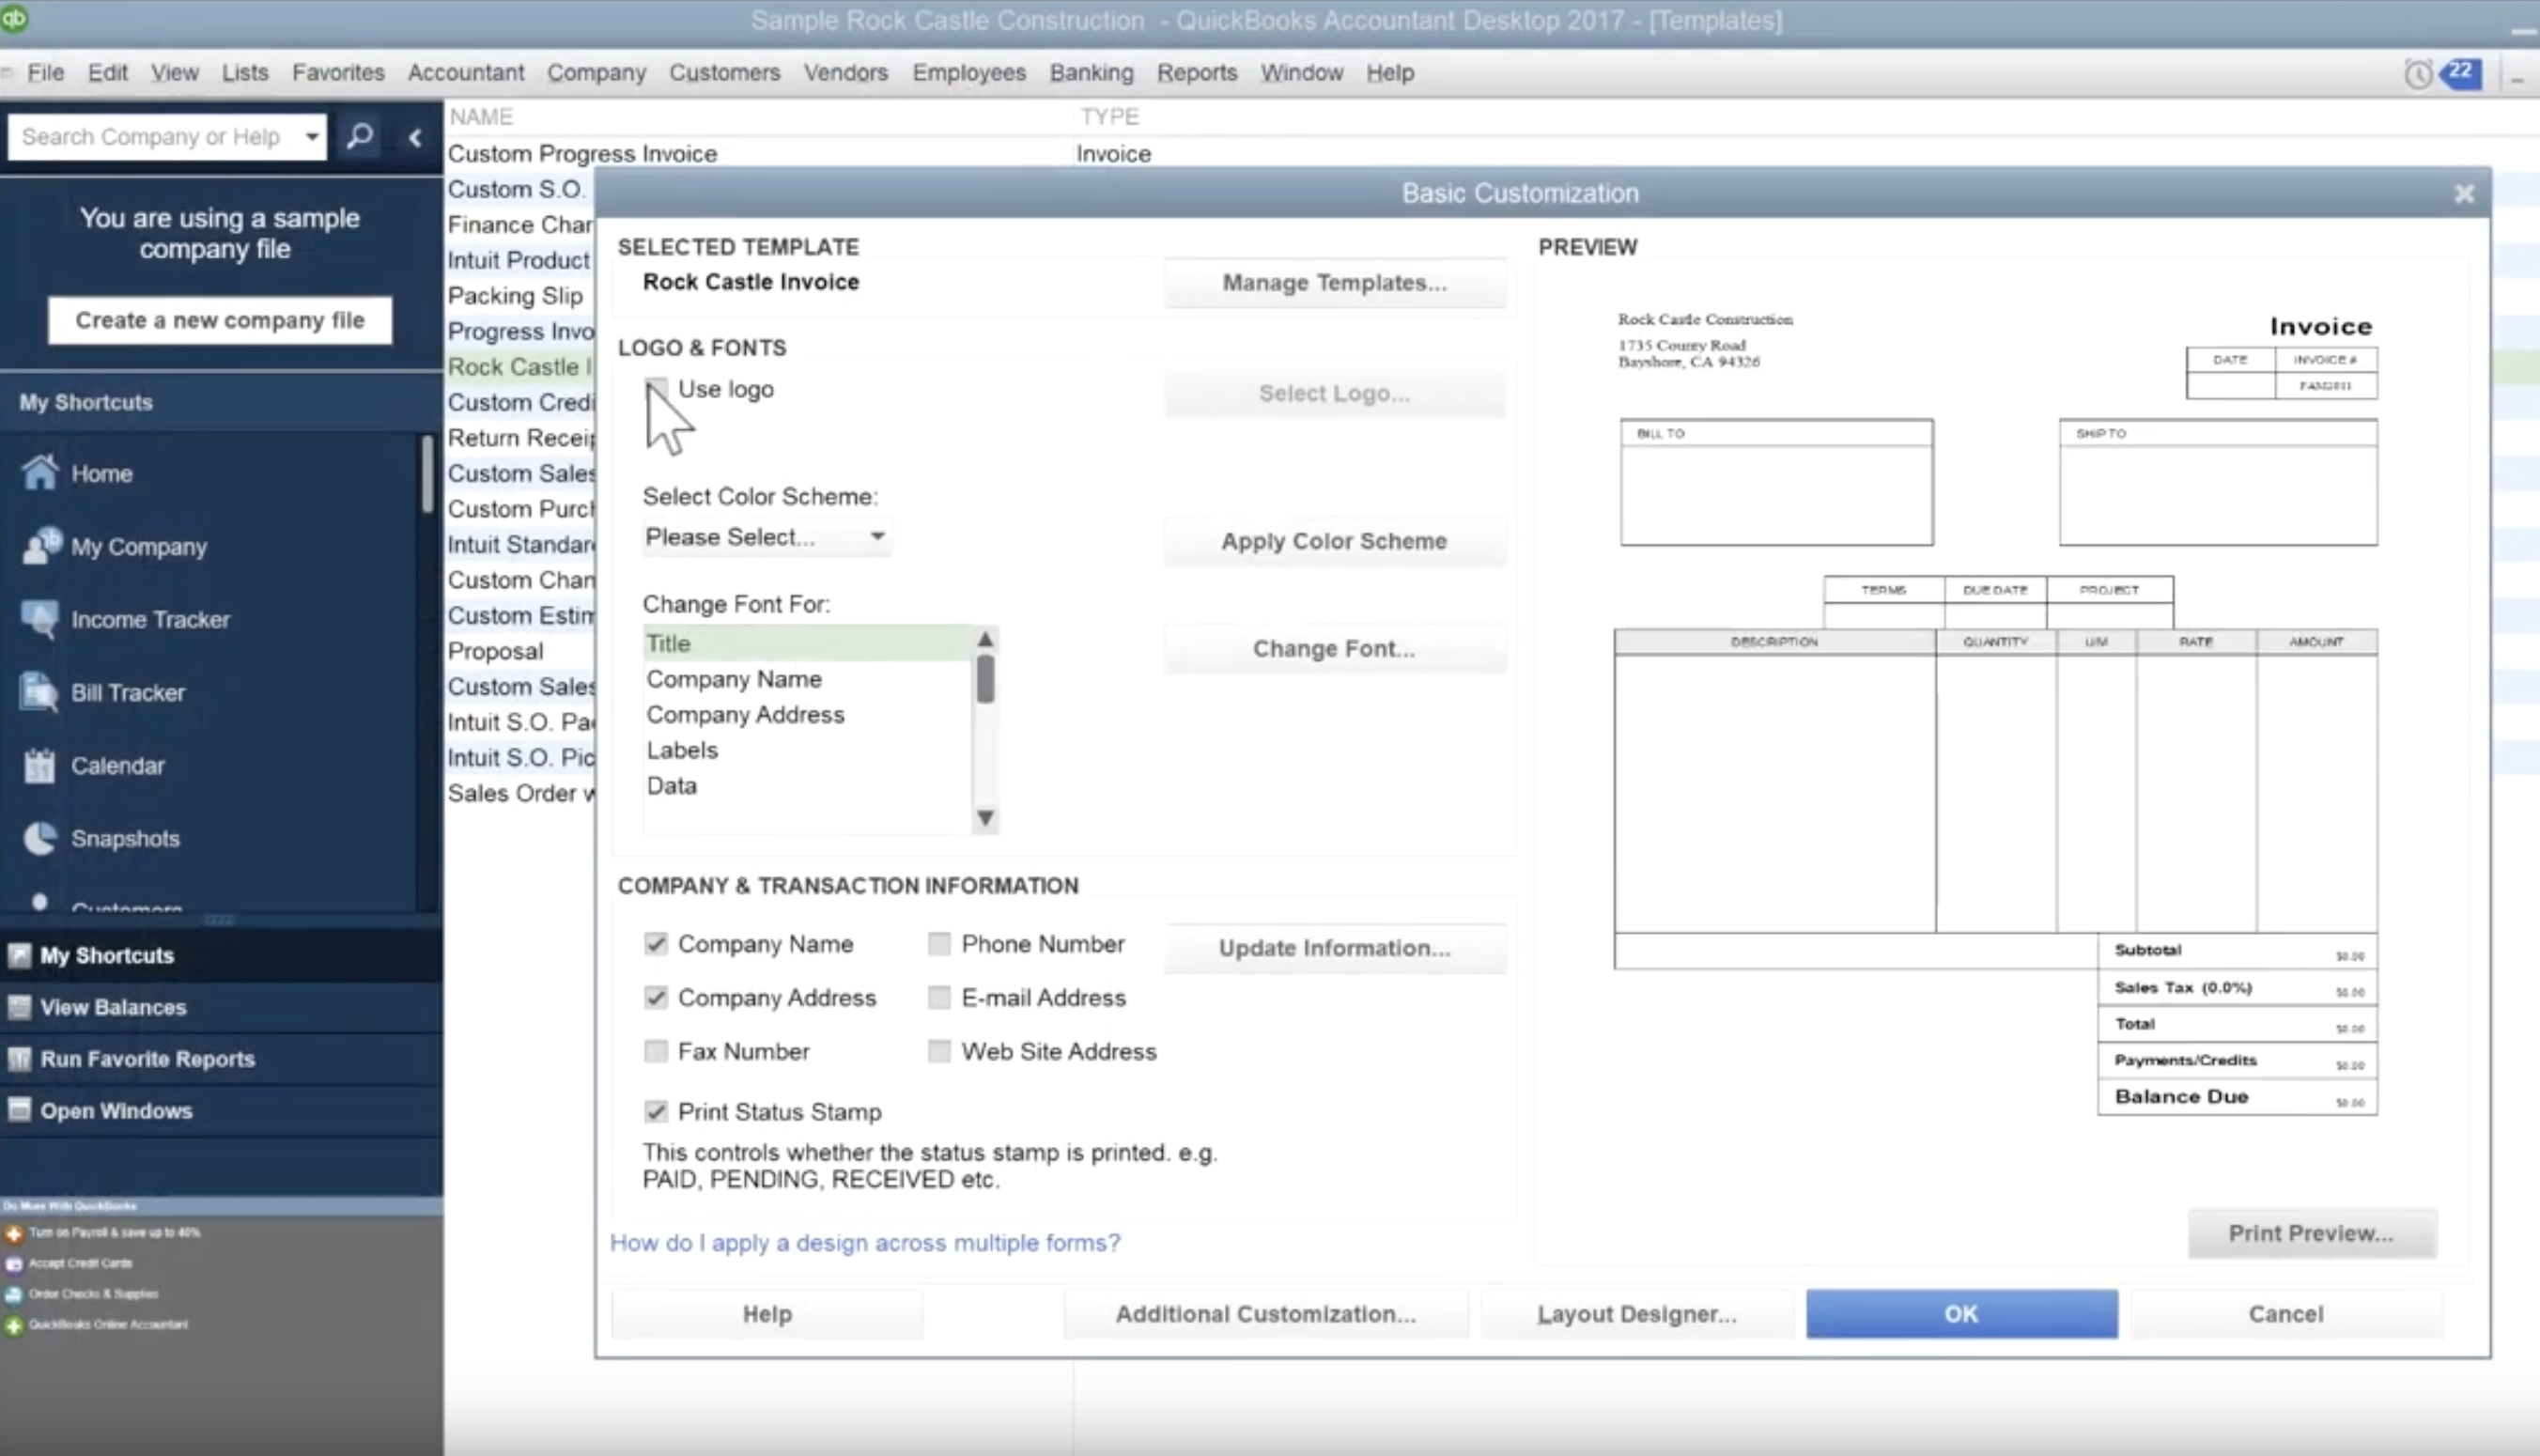Click the How do I apply a design link
The height and width of the screenshot is (1456, 2540).
tap(863, 1242)
